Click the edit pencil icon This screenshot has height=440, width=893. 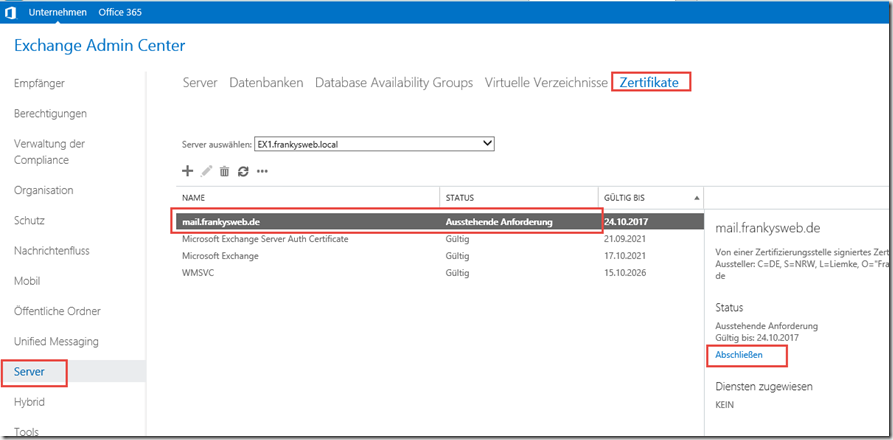click(207, 171)
